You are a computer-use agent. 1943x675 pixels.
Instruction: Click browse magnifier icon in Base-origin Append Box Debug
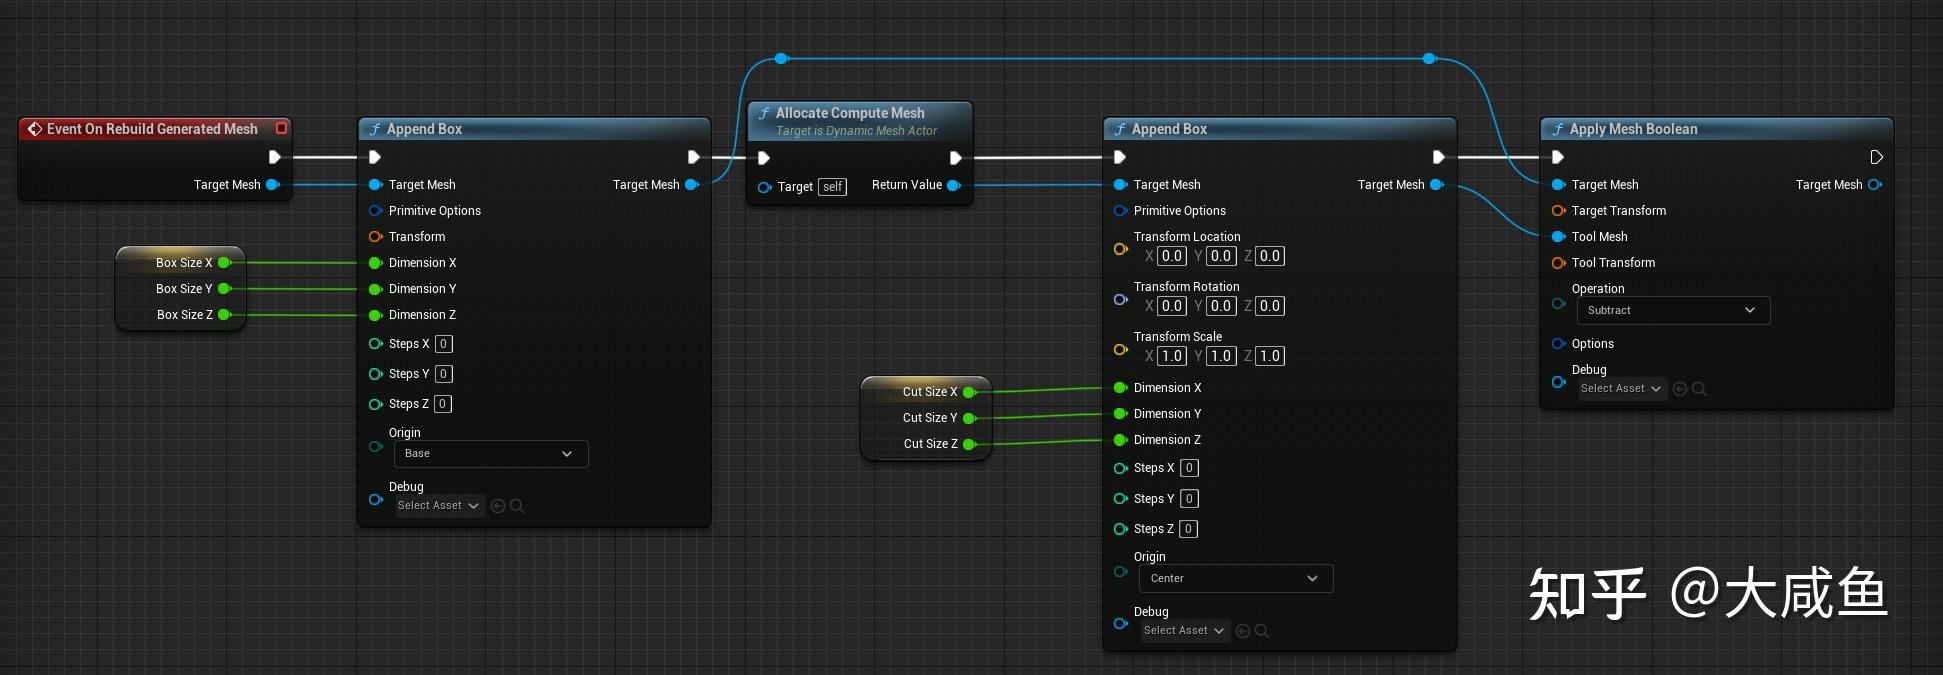point(517,506)
